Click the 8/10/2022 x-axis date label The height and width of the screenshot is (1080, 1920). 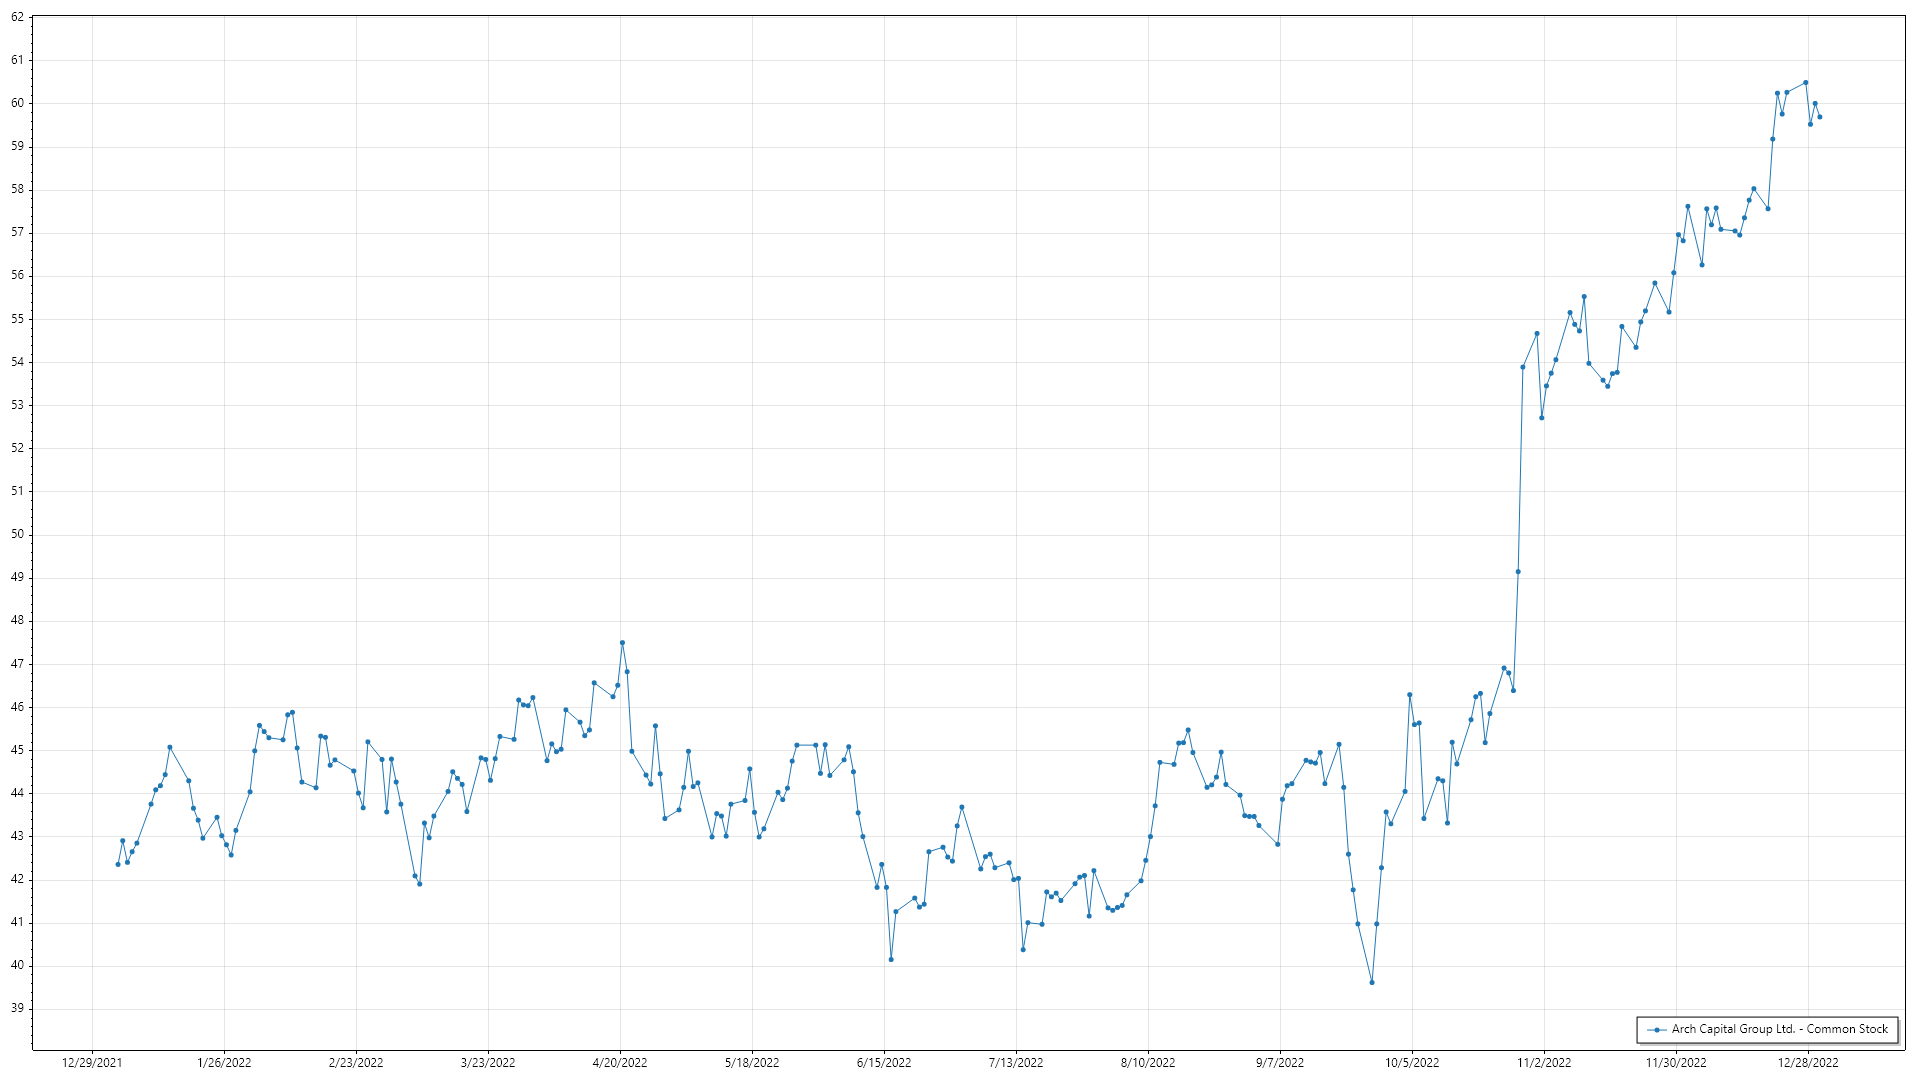[1148, 1063]
